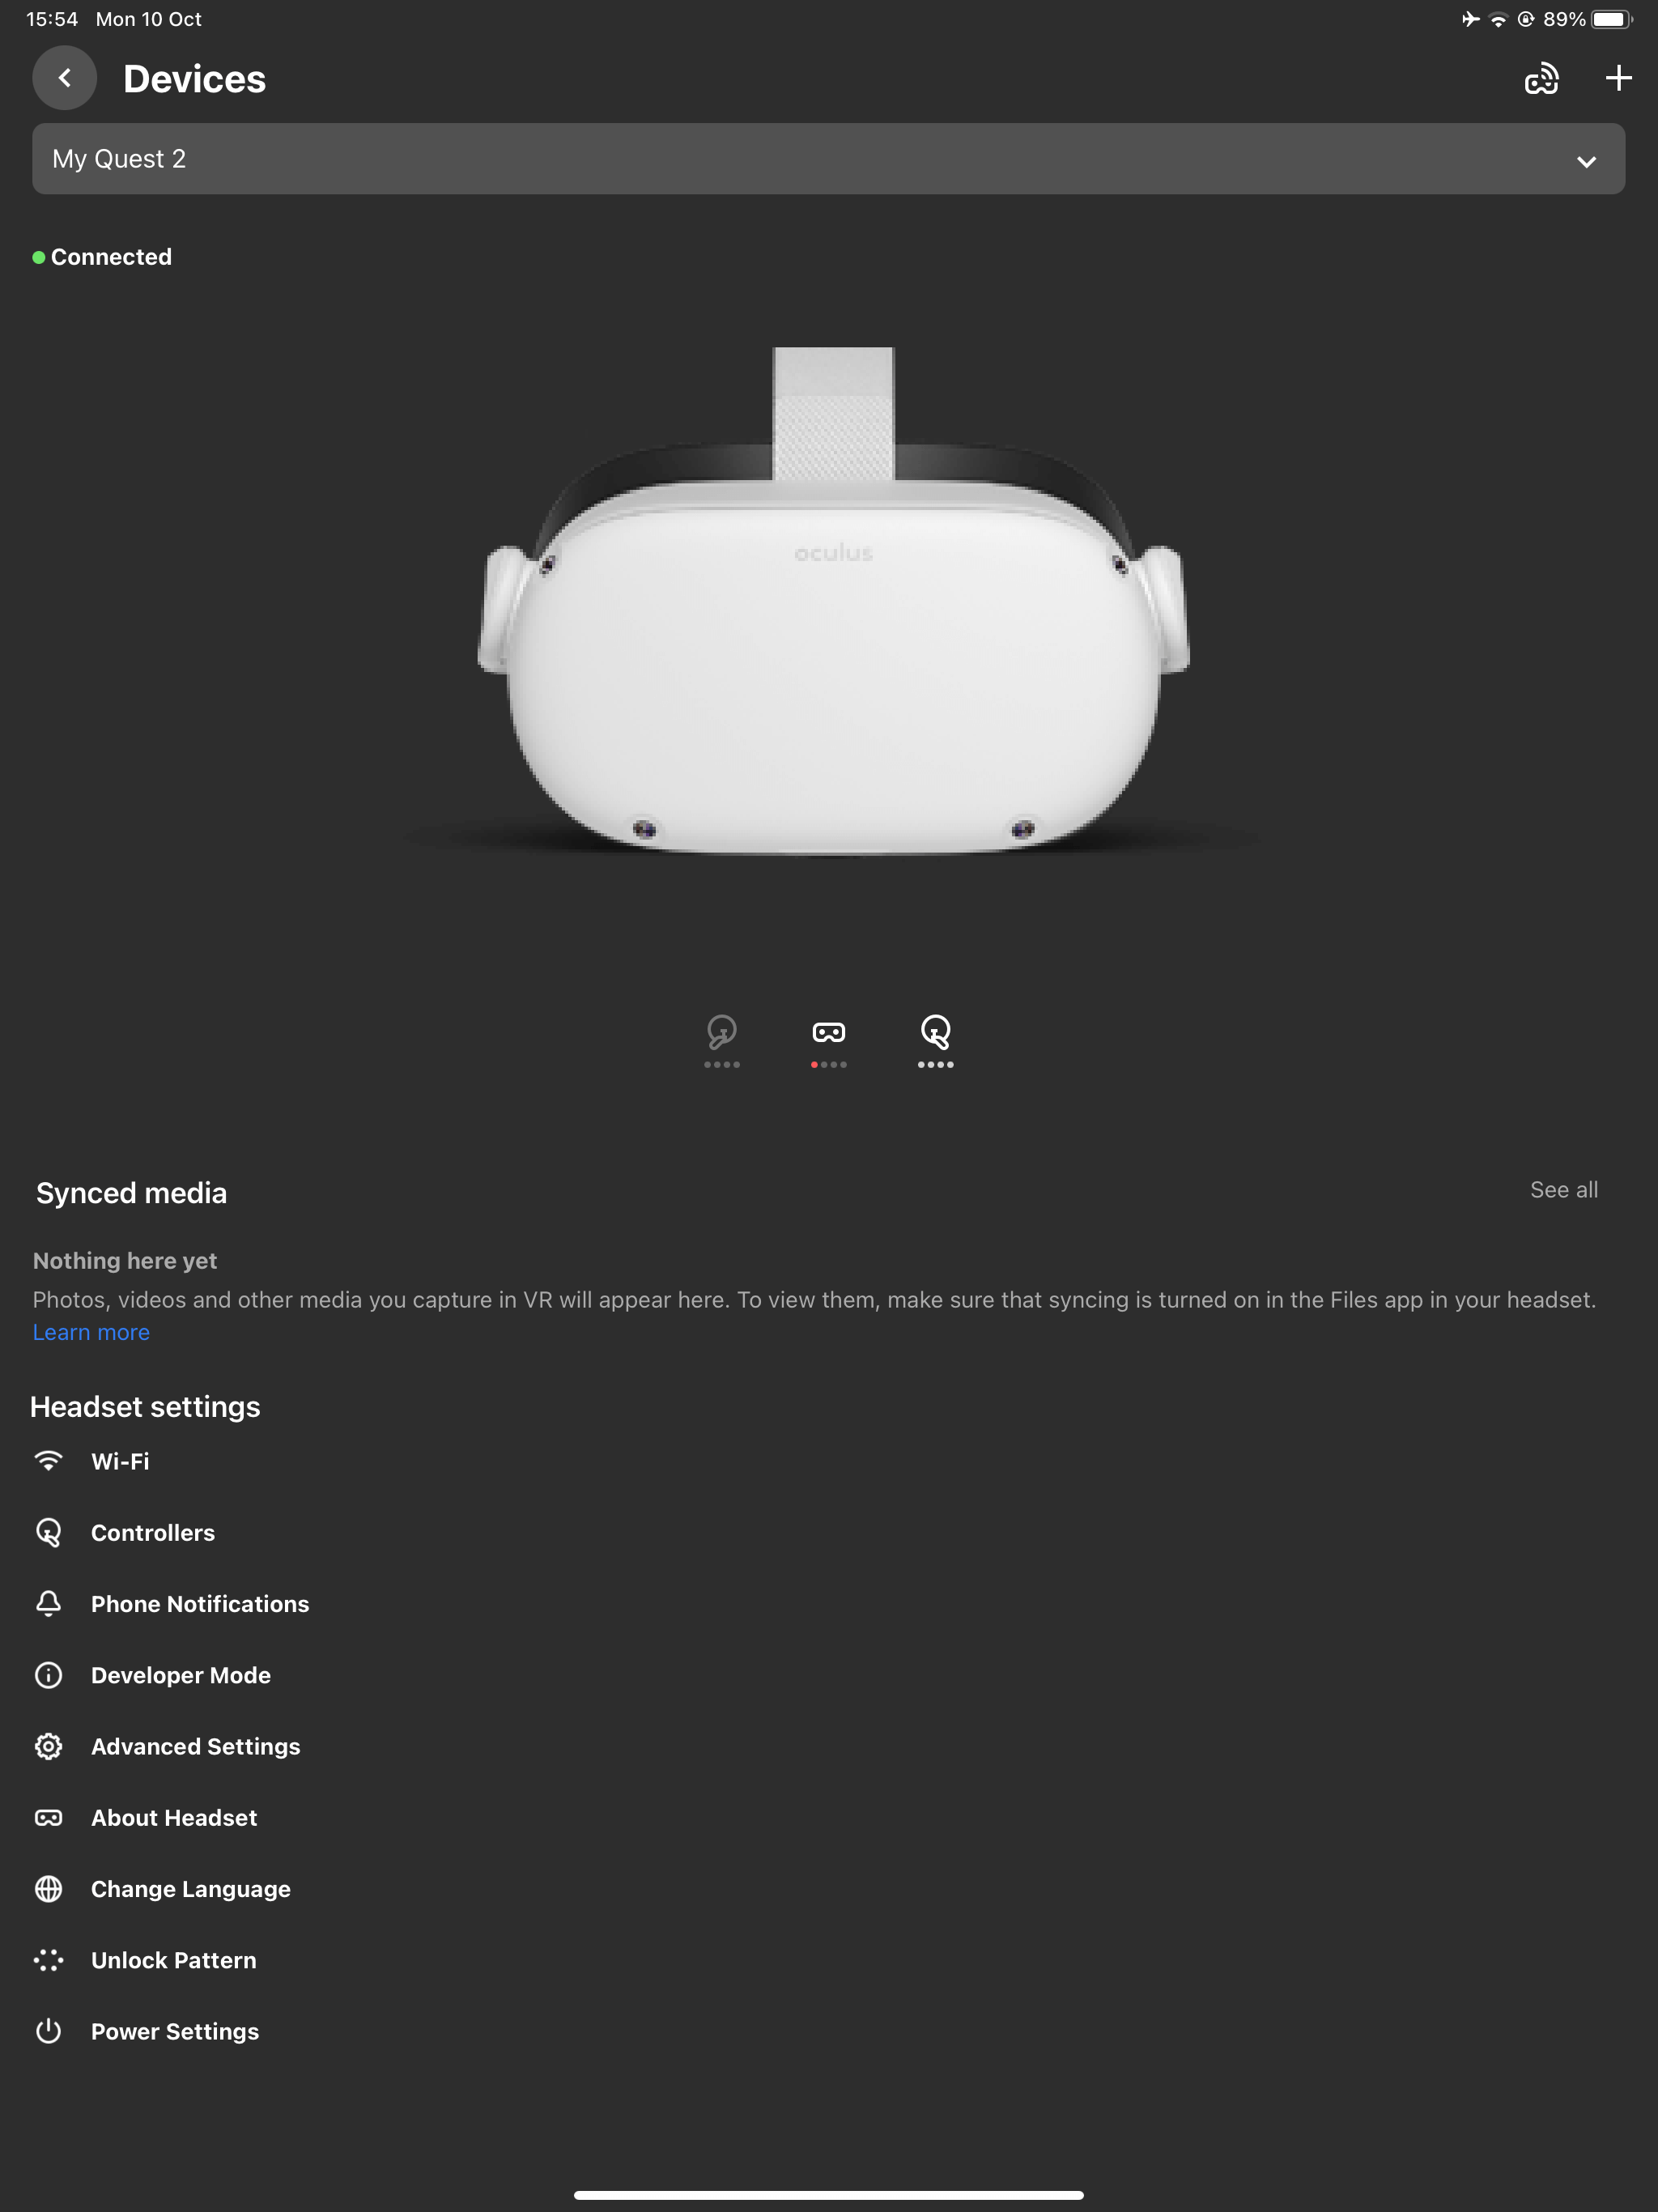The height and width of the screenshot is (2212, 1658).
Task: Enable Unlock Pattern setting
Action: (174, 1959)
